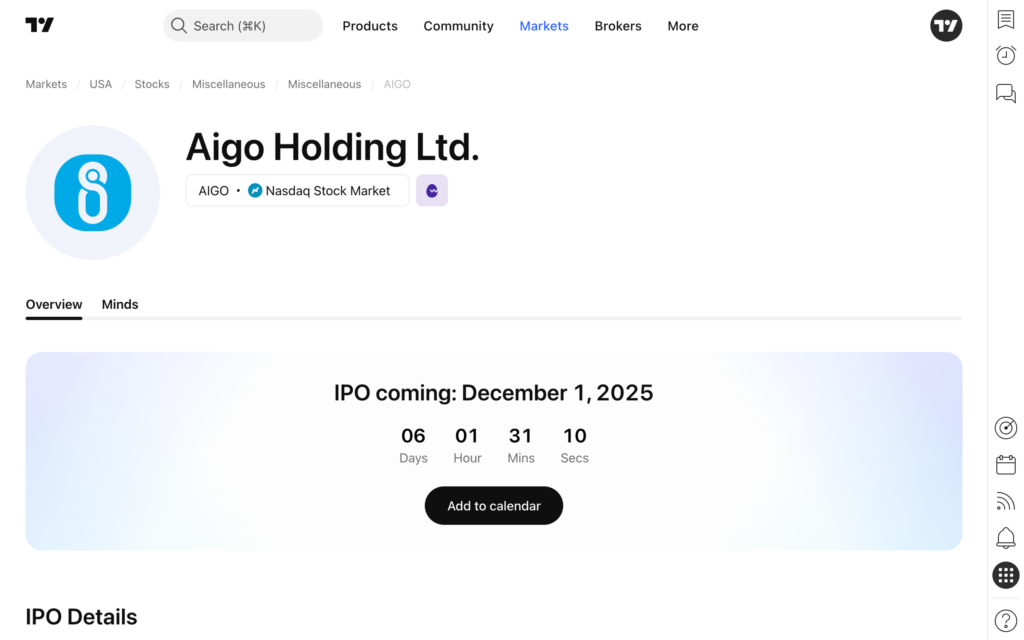Open the chats icon in sidebar
Screen dimensions: 1024x640
click(x=1006, y=93)
